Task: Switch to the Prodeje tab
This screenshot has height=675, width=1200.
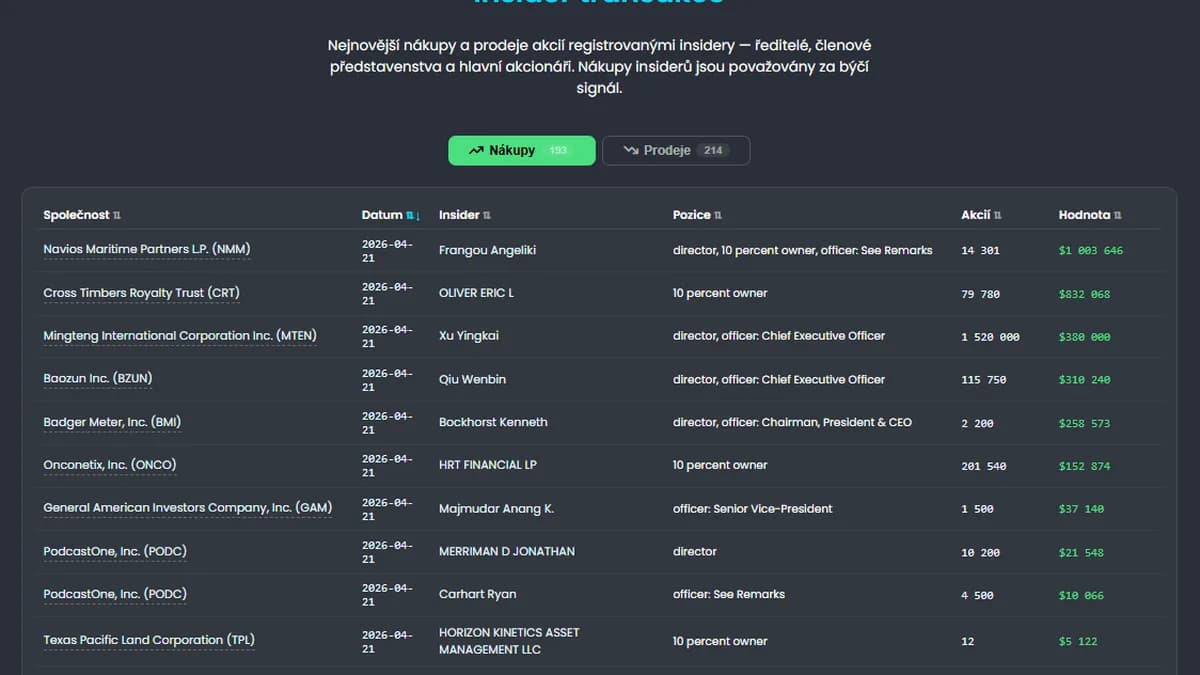Action: coord(676,150)
